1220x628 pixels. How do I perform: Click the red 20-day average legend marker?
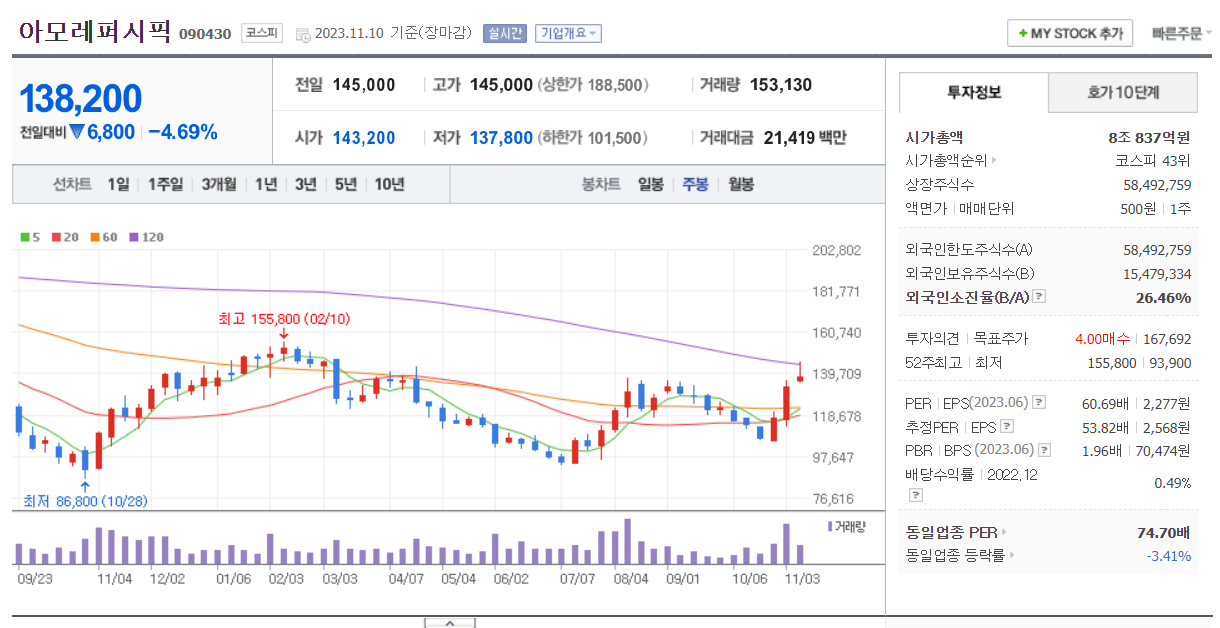(56, 237)
